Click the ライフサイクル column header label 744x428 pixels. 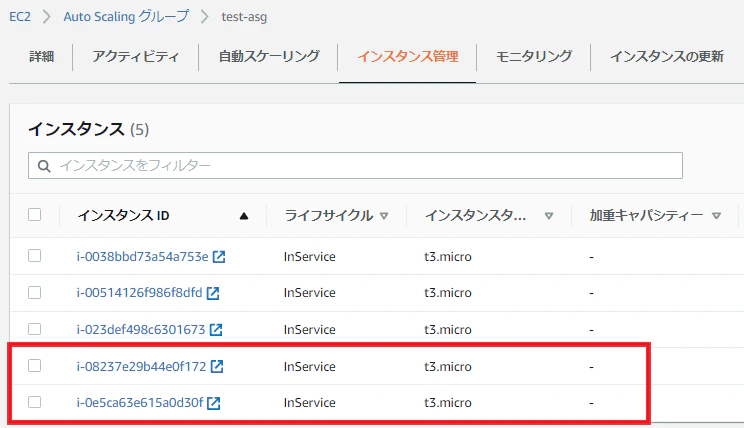click(328, 216)
